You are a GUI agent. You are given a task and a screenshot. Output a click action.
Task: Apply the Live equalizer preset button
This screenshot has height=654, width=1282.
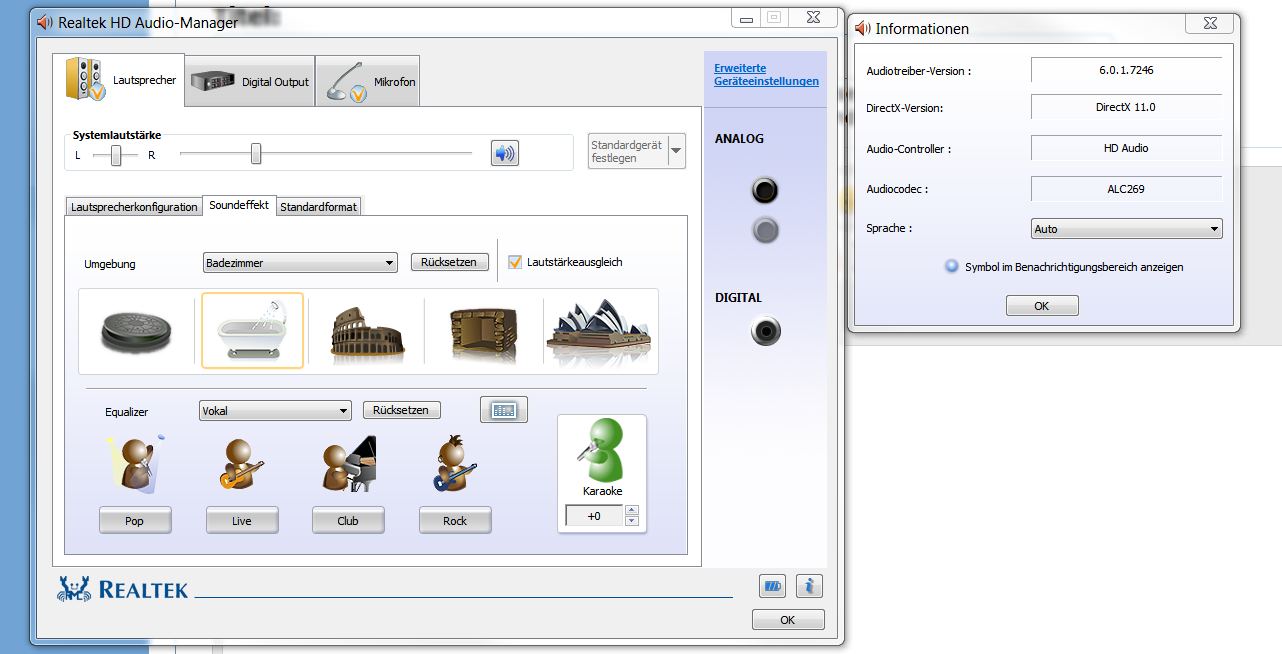pyautogui.click(x=242, y=521)
